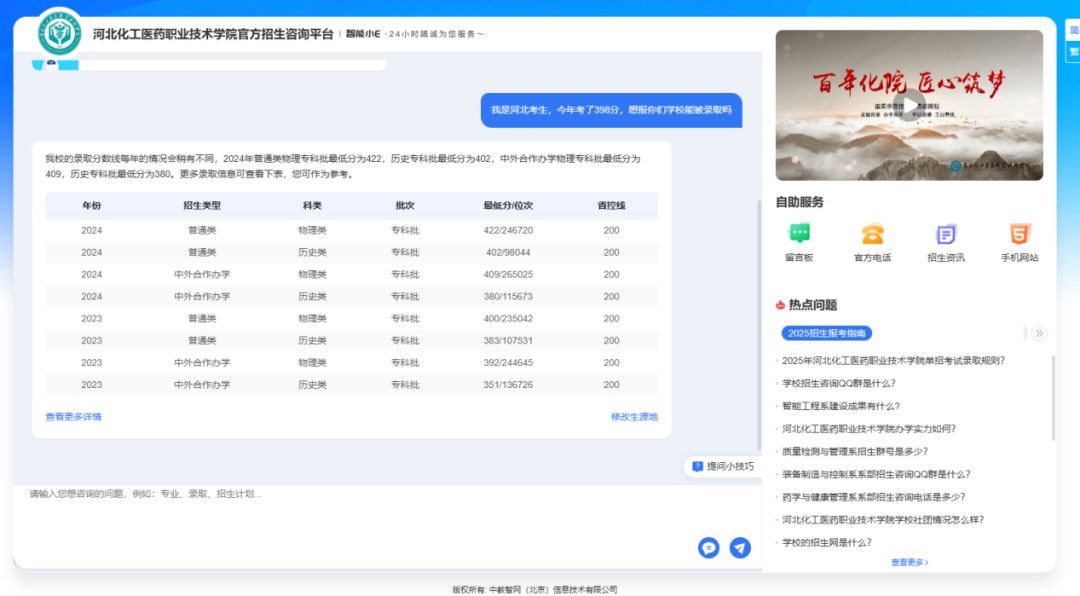The image size is (1080, 596).
Task: Switch to traditional Chinese with 繁 toggle
Action: [1073, 52]
